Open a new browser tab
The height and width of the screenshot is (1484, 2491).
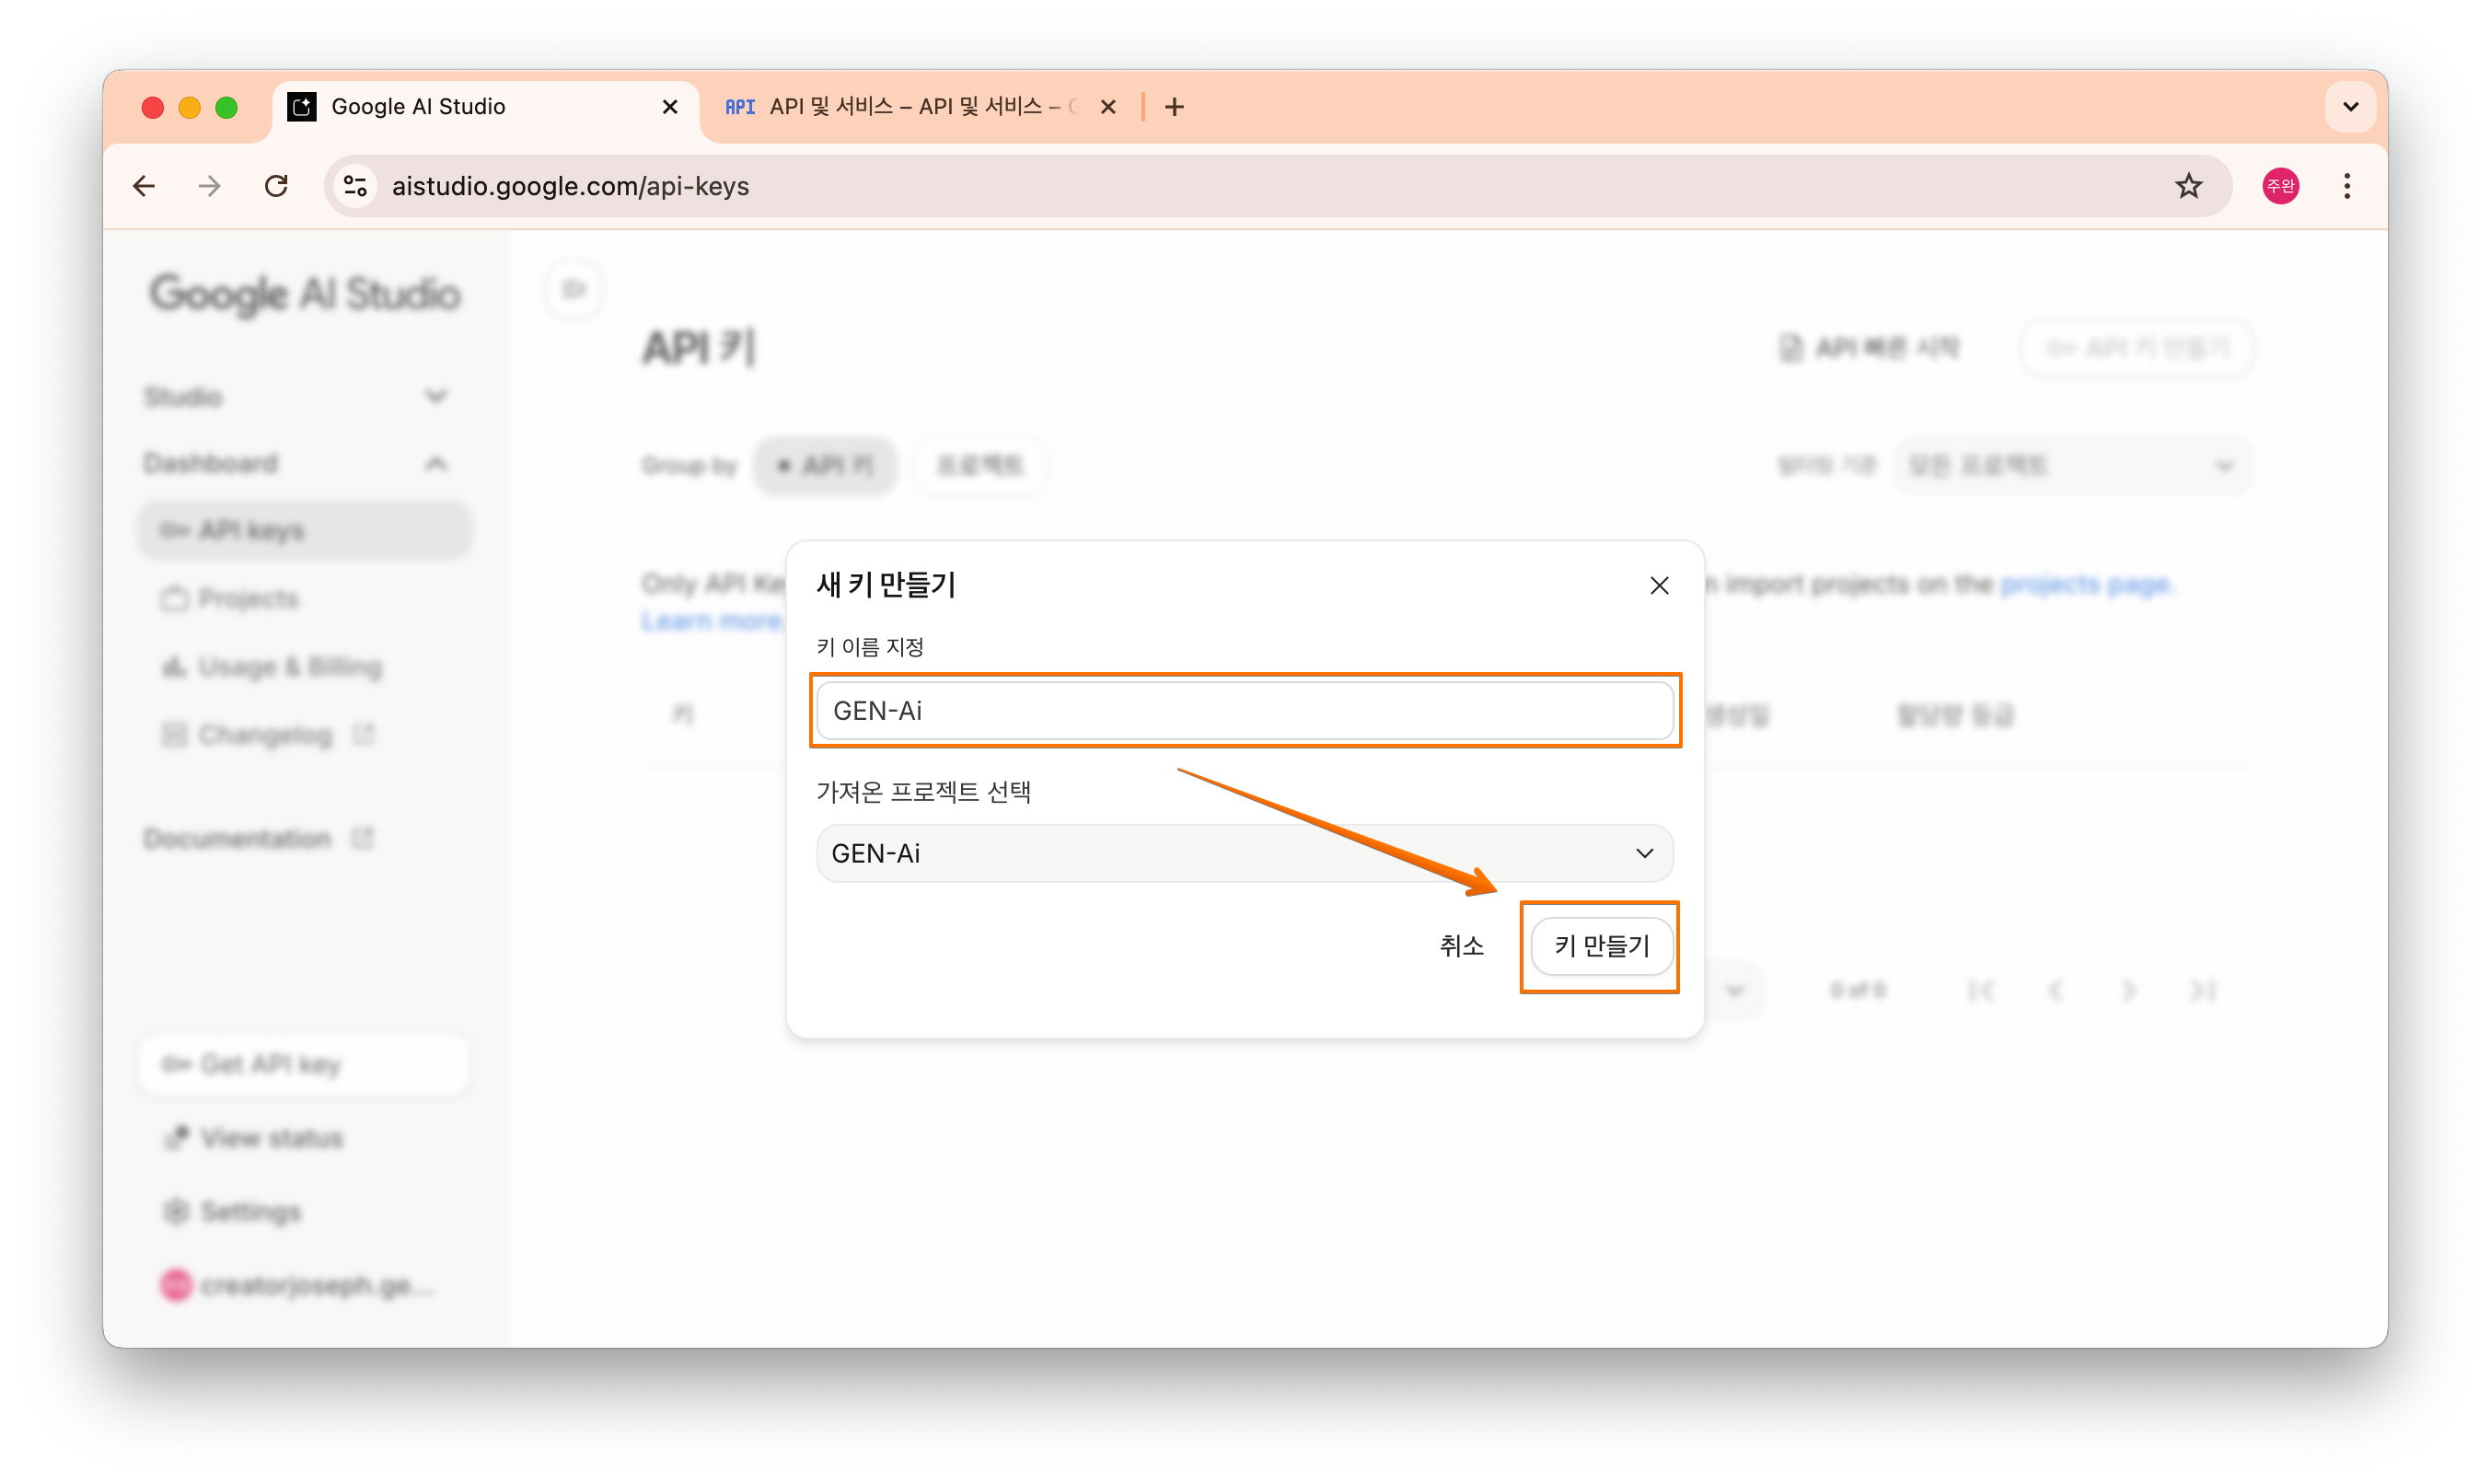(x=1174, y=107)
